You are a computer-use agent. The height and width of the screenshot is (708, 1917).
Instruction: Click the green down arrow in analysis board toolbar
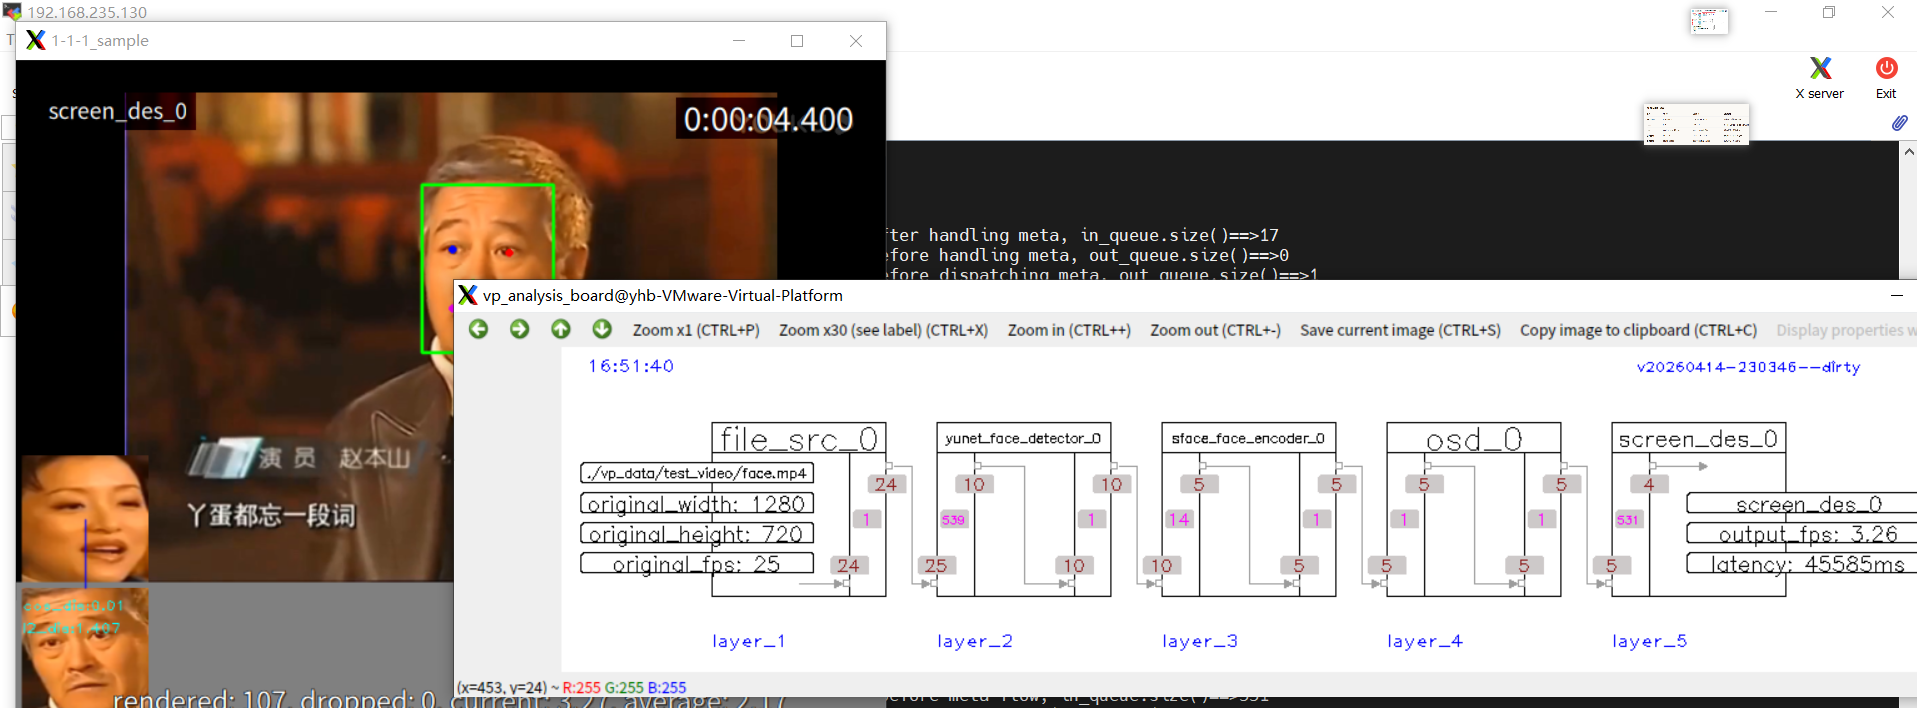pos(602,329)
